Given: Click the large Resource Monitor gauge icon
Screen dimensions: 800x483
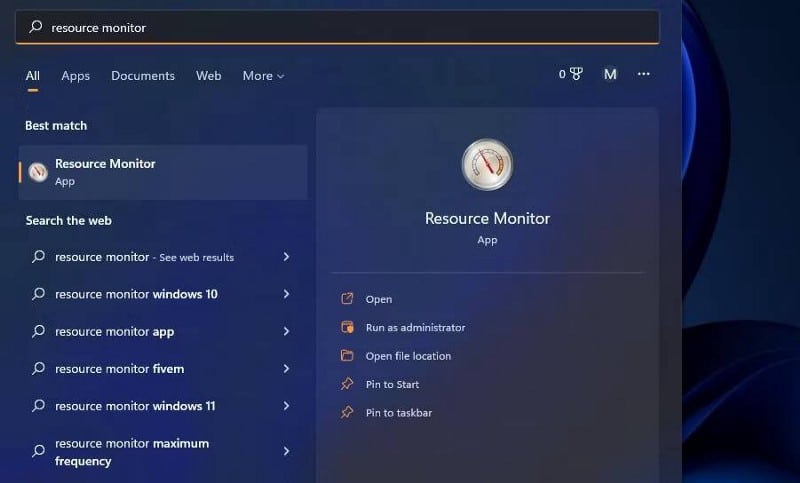Looking at the screenshot, I should [x=487, y=164].
